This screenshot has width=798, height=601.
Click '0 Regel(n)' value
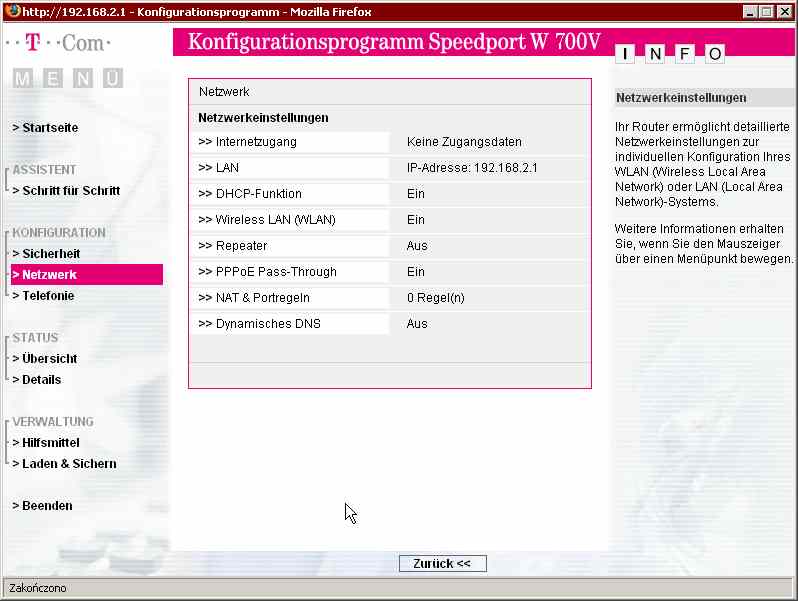(x=436, y=298)
